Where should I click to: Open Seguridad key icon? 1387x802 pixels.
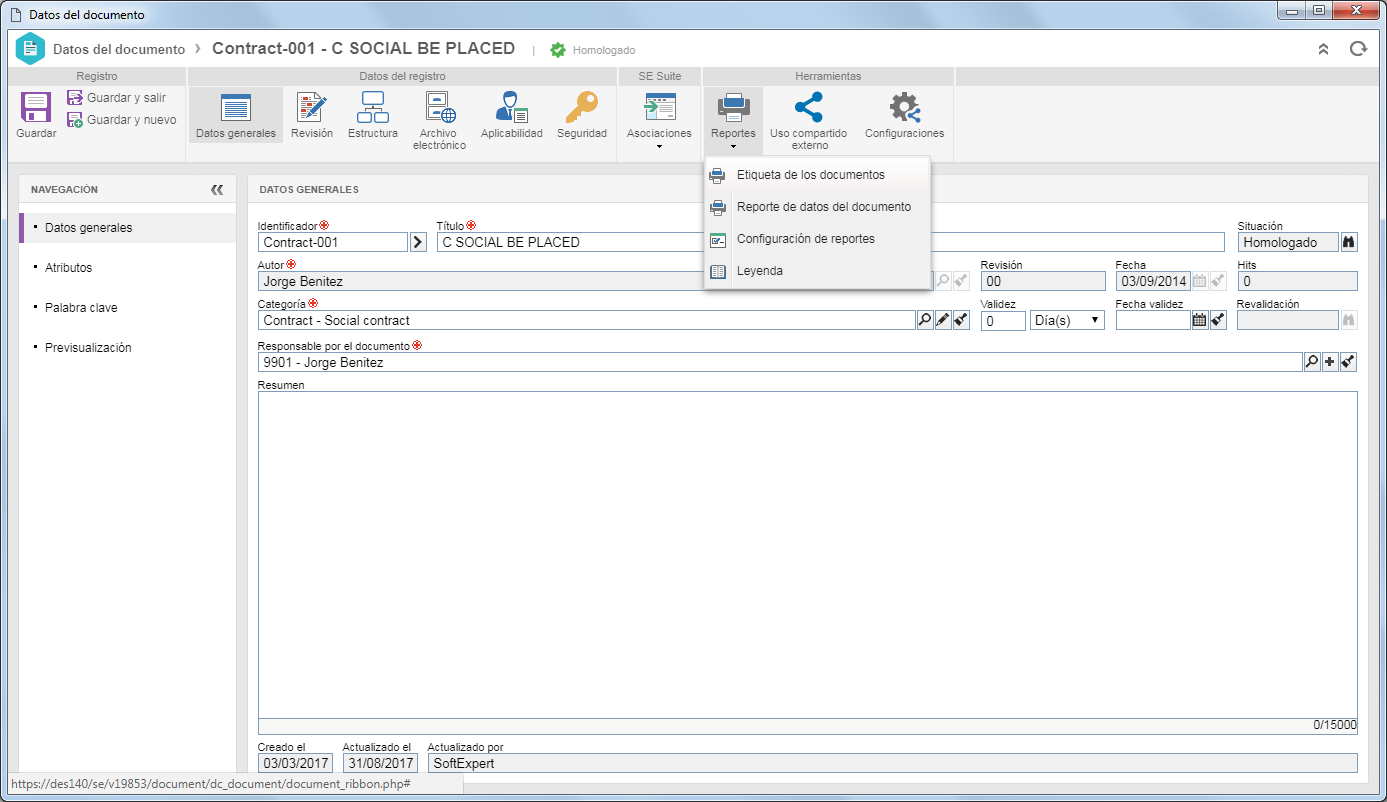click(x=582, y=107)
